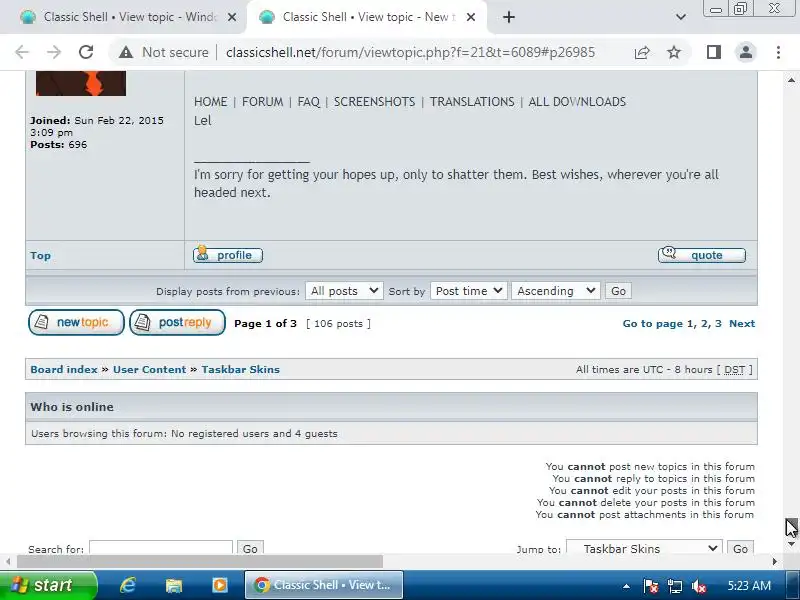The height and width of the screenshot is (600, 800).
Task: Open the Taskbar Skins breadcrumb
Action: click(240, 369)
